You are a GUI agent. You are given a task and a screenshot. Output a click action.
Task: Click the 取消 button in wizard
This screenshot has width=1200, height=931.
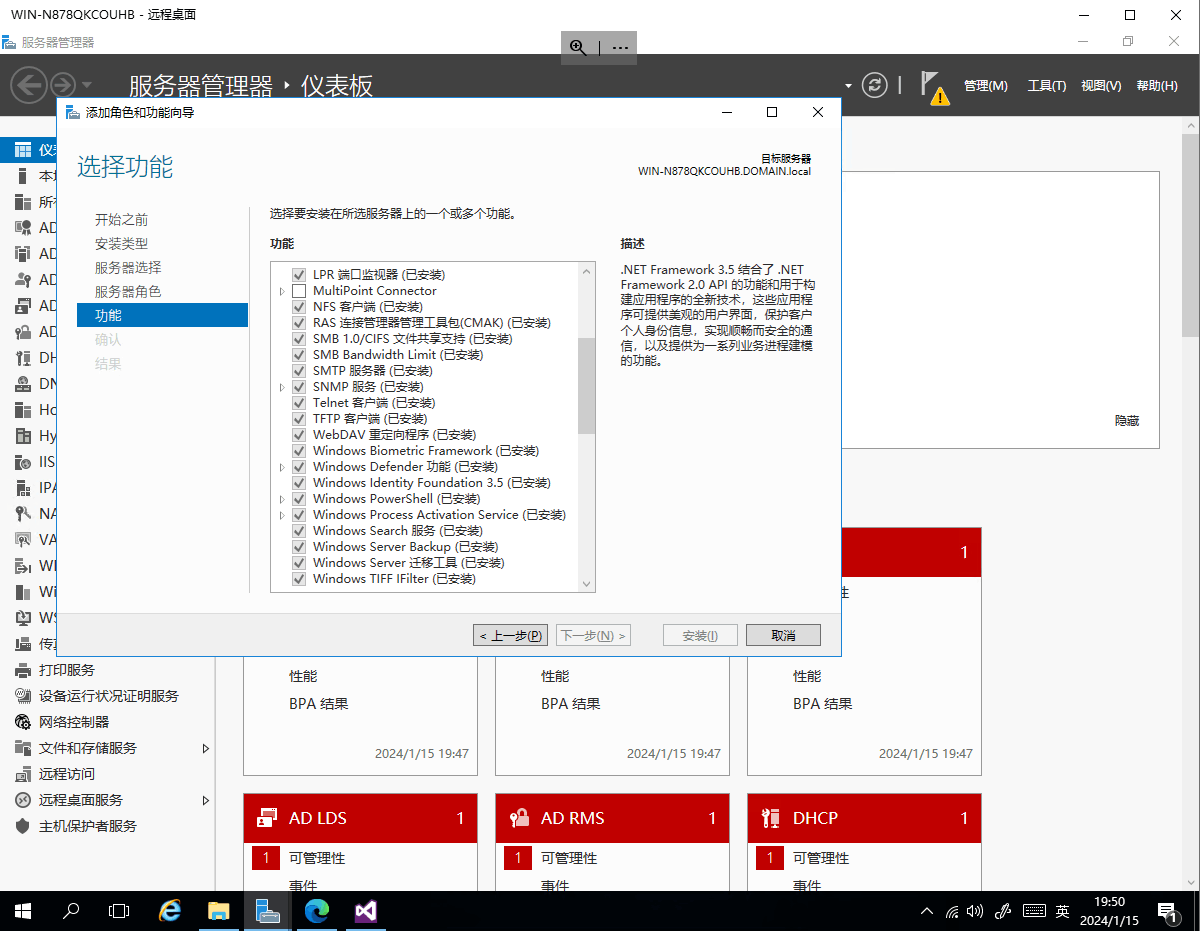pos(783,635)
